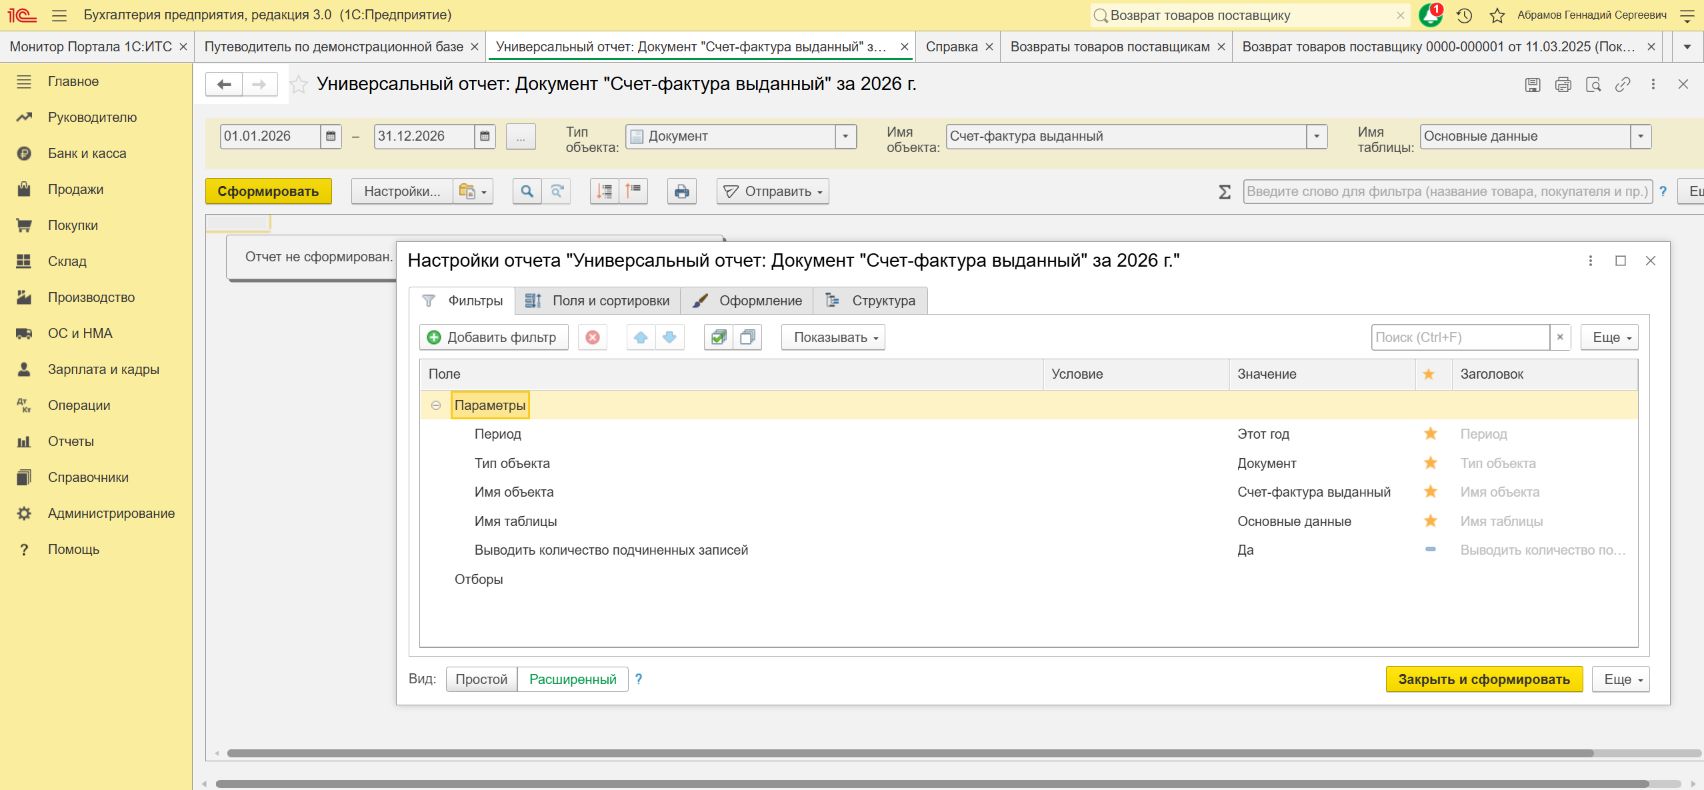Check all filters icon button
1704x790 pixels.
718,338
